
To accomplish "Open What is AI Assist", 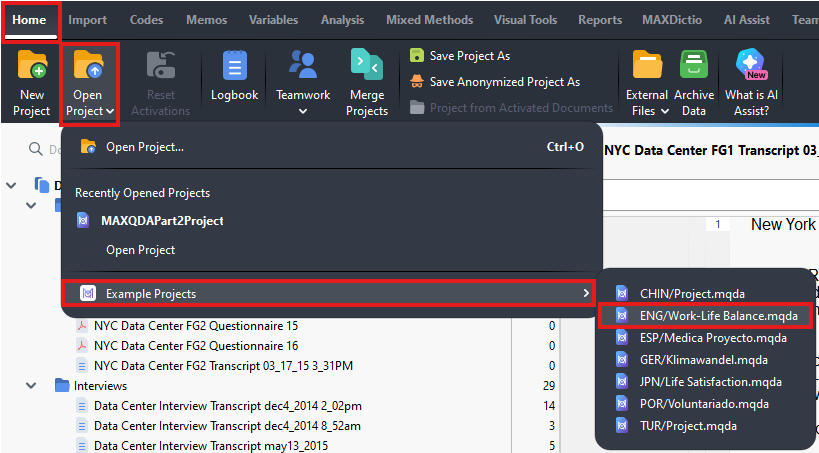I will (x=751, y=83).
